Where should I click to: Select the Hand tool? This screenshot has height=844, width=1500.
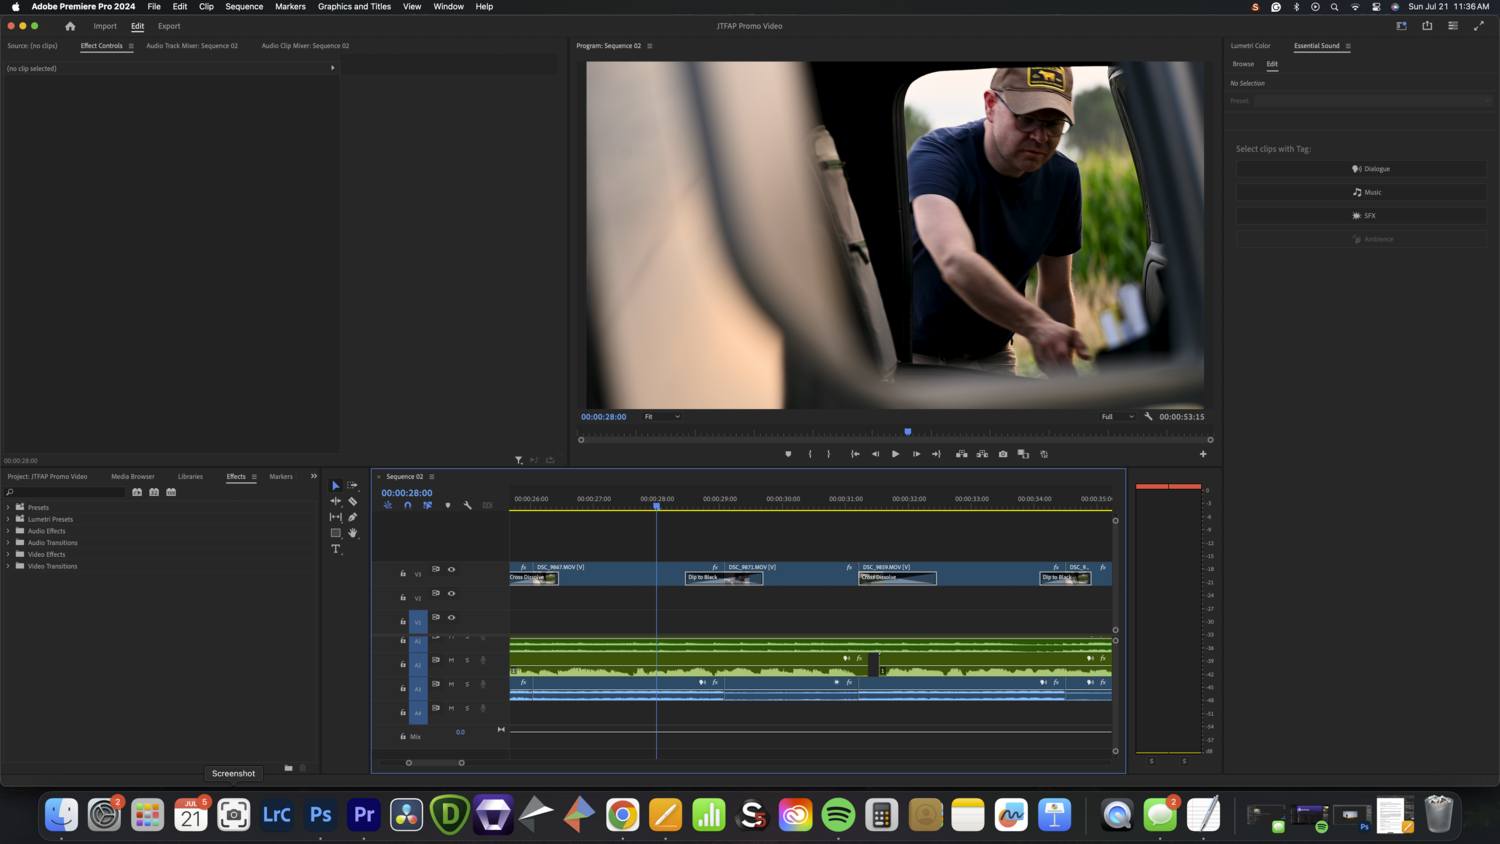[353, 533]
